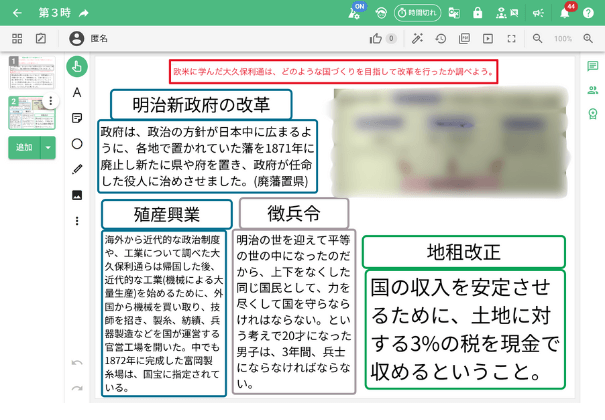Click the magic wand icon

[x=415, y=38]
